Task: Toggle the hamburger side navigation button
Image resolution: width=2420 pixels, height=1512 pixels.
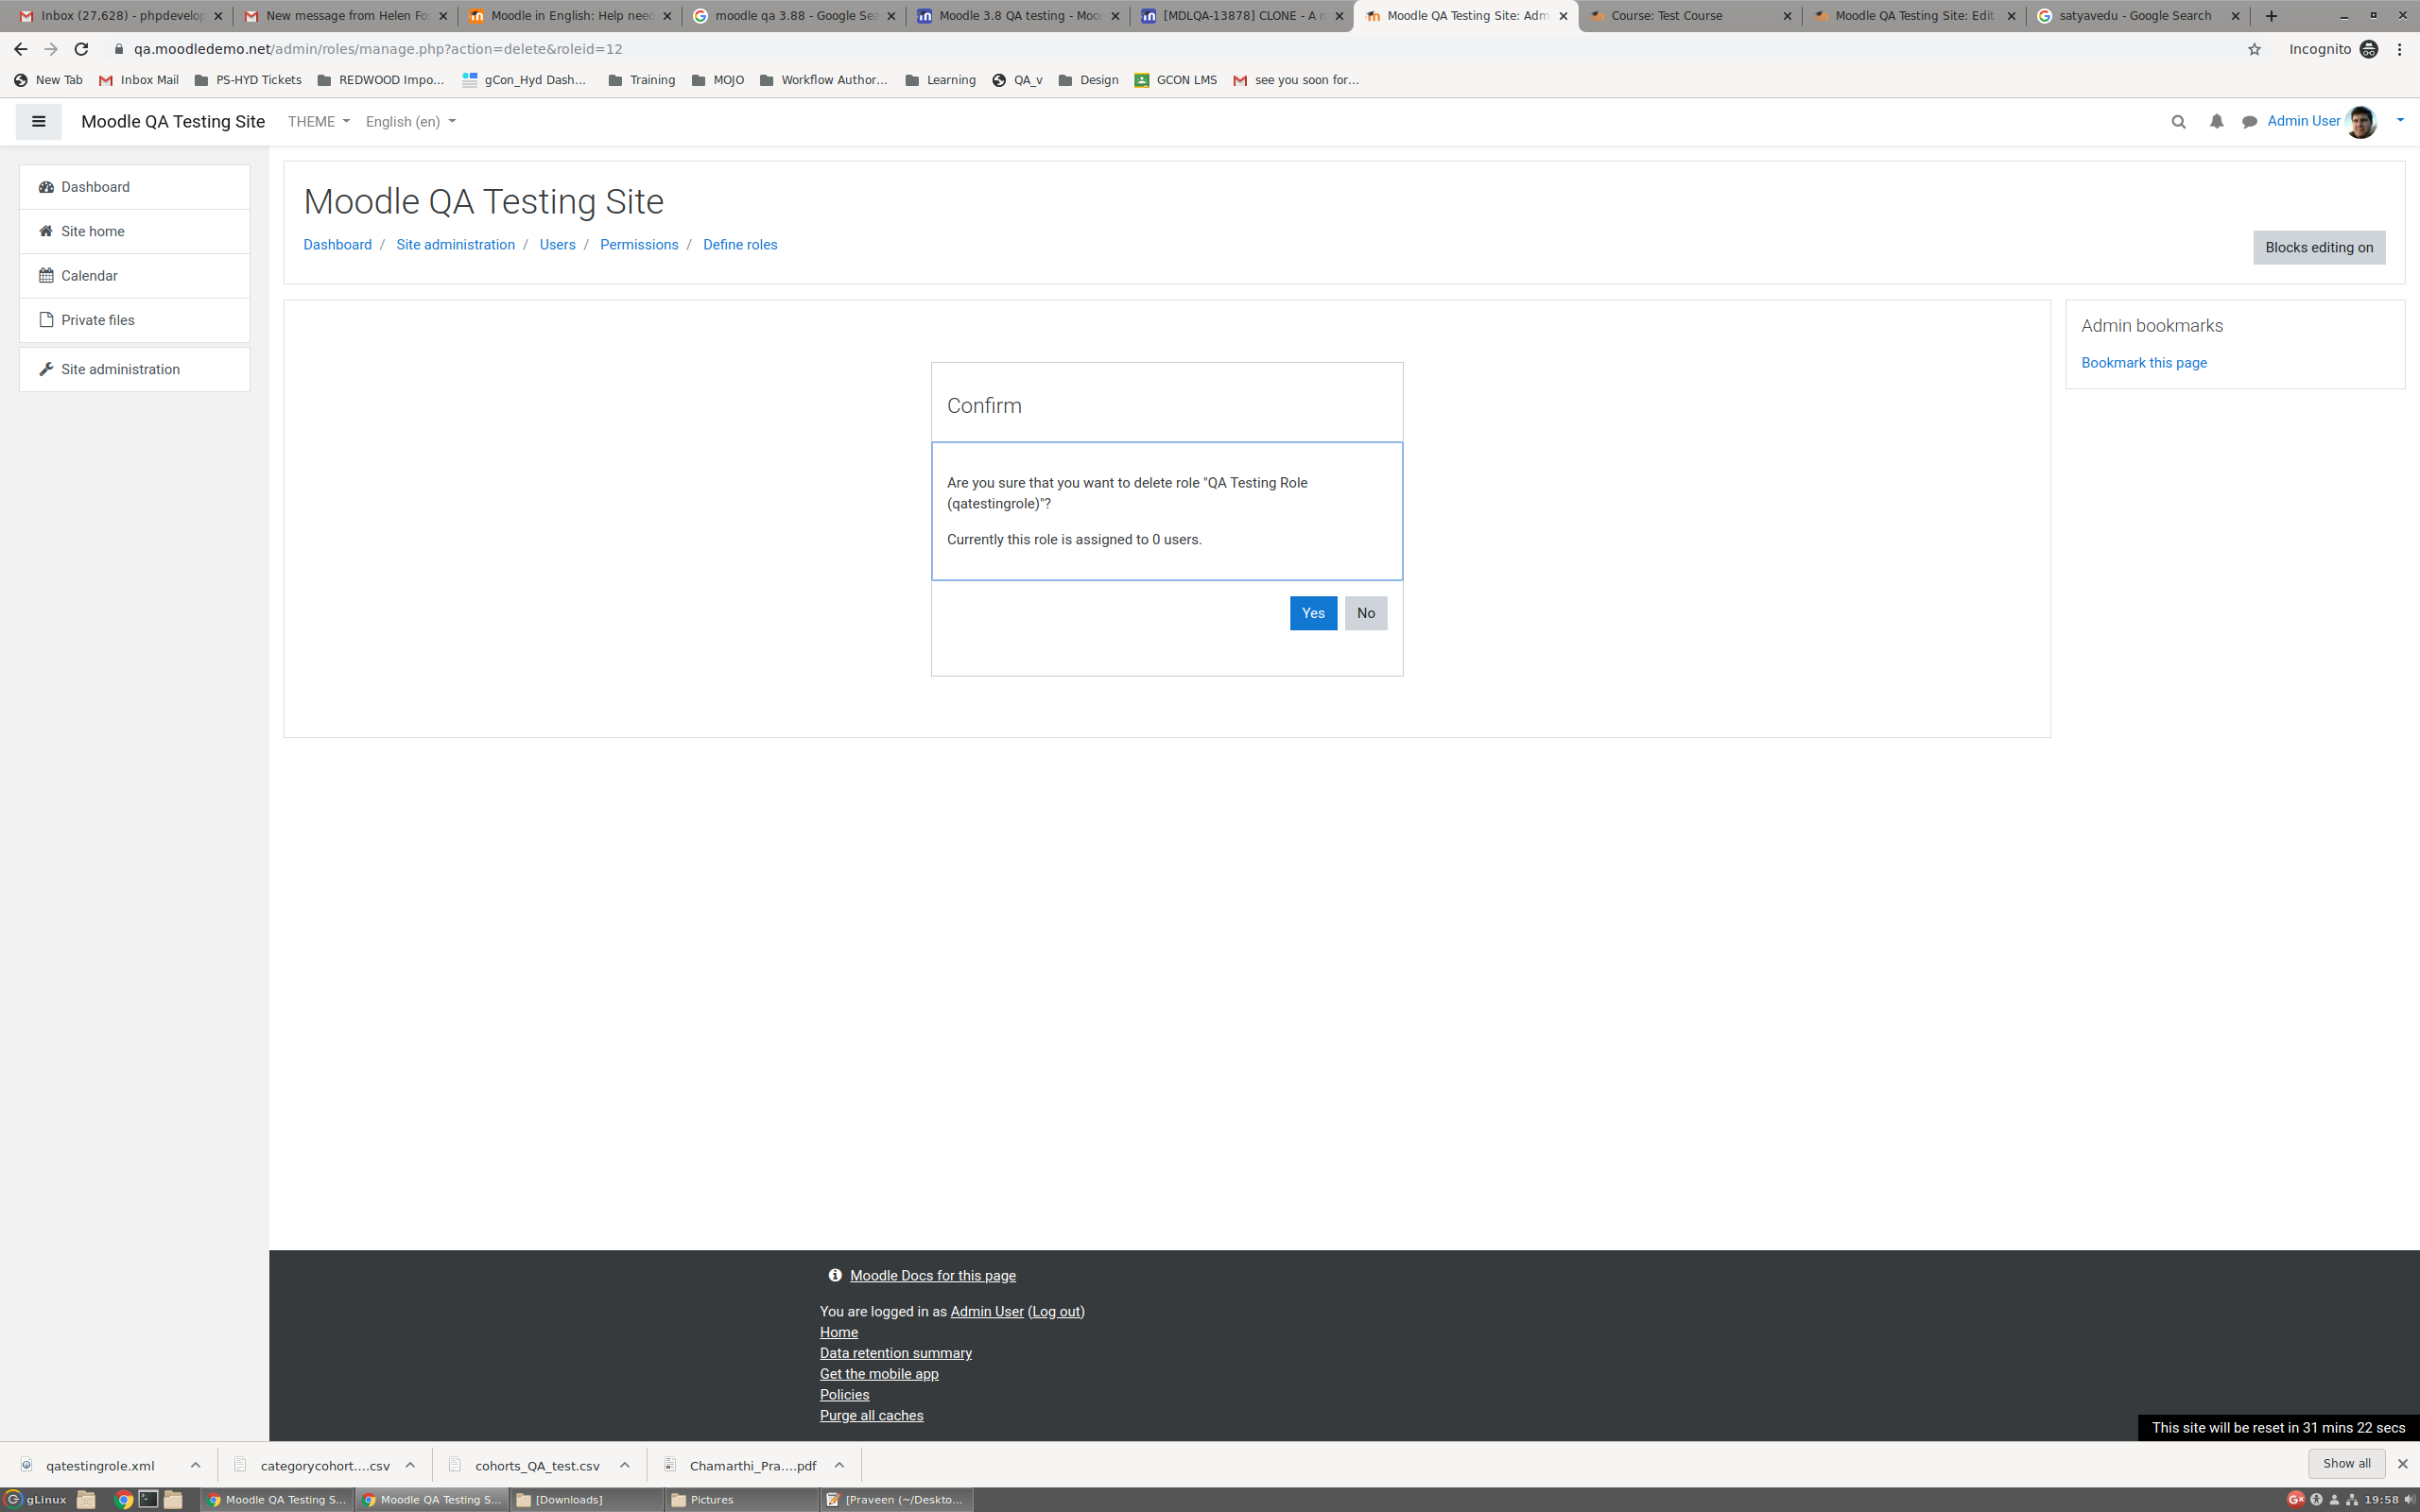Action: click(38, 122)
